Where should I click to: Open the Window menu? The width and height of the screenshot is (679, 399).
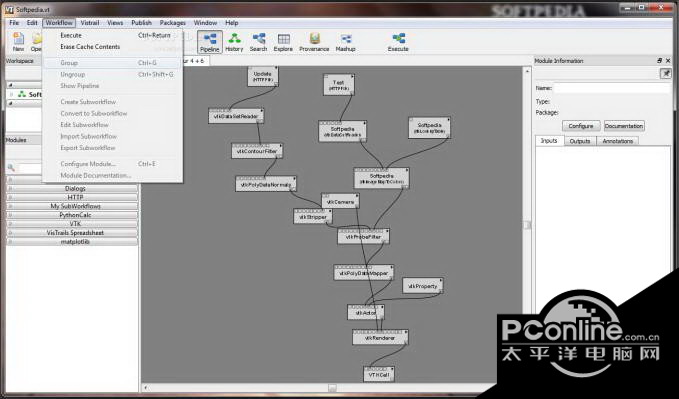pyautogui.click(x=205, y=23)
